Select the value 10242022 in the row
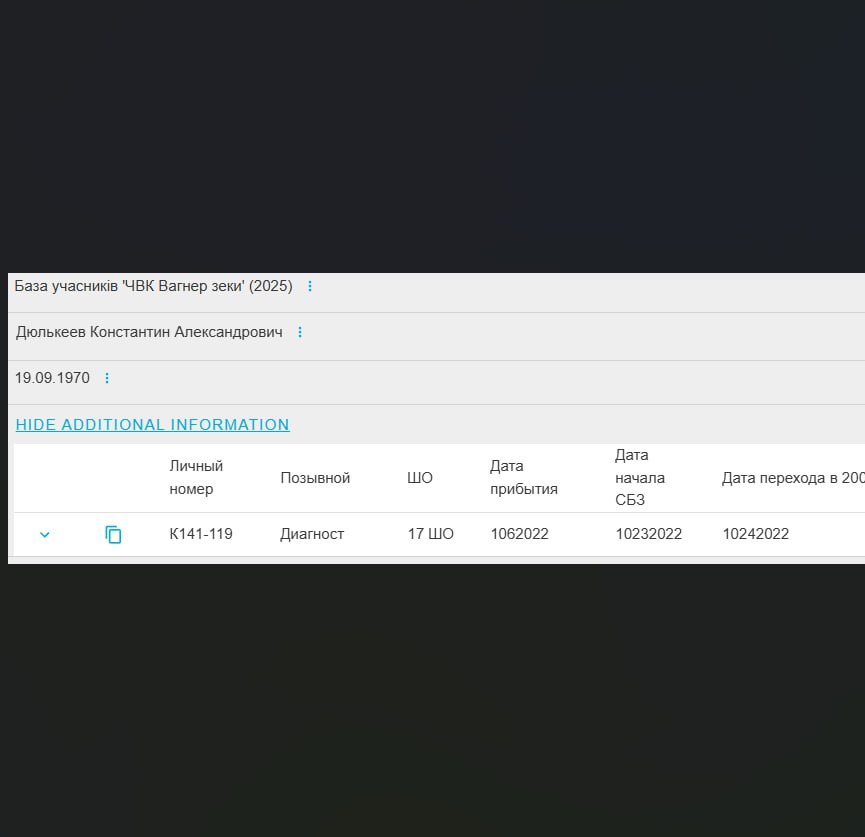This screenshot has width=865, height=837. pyautogui.click(x=755, y=534)
